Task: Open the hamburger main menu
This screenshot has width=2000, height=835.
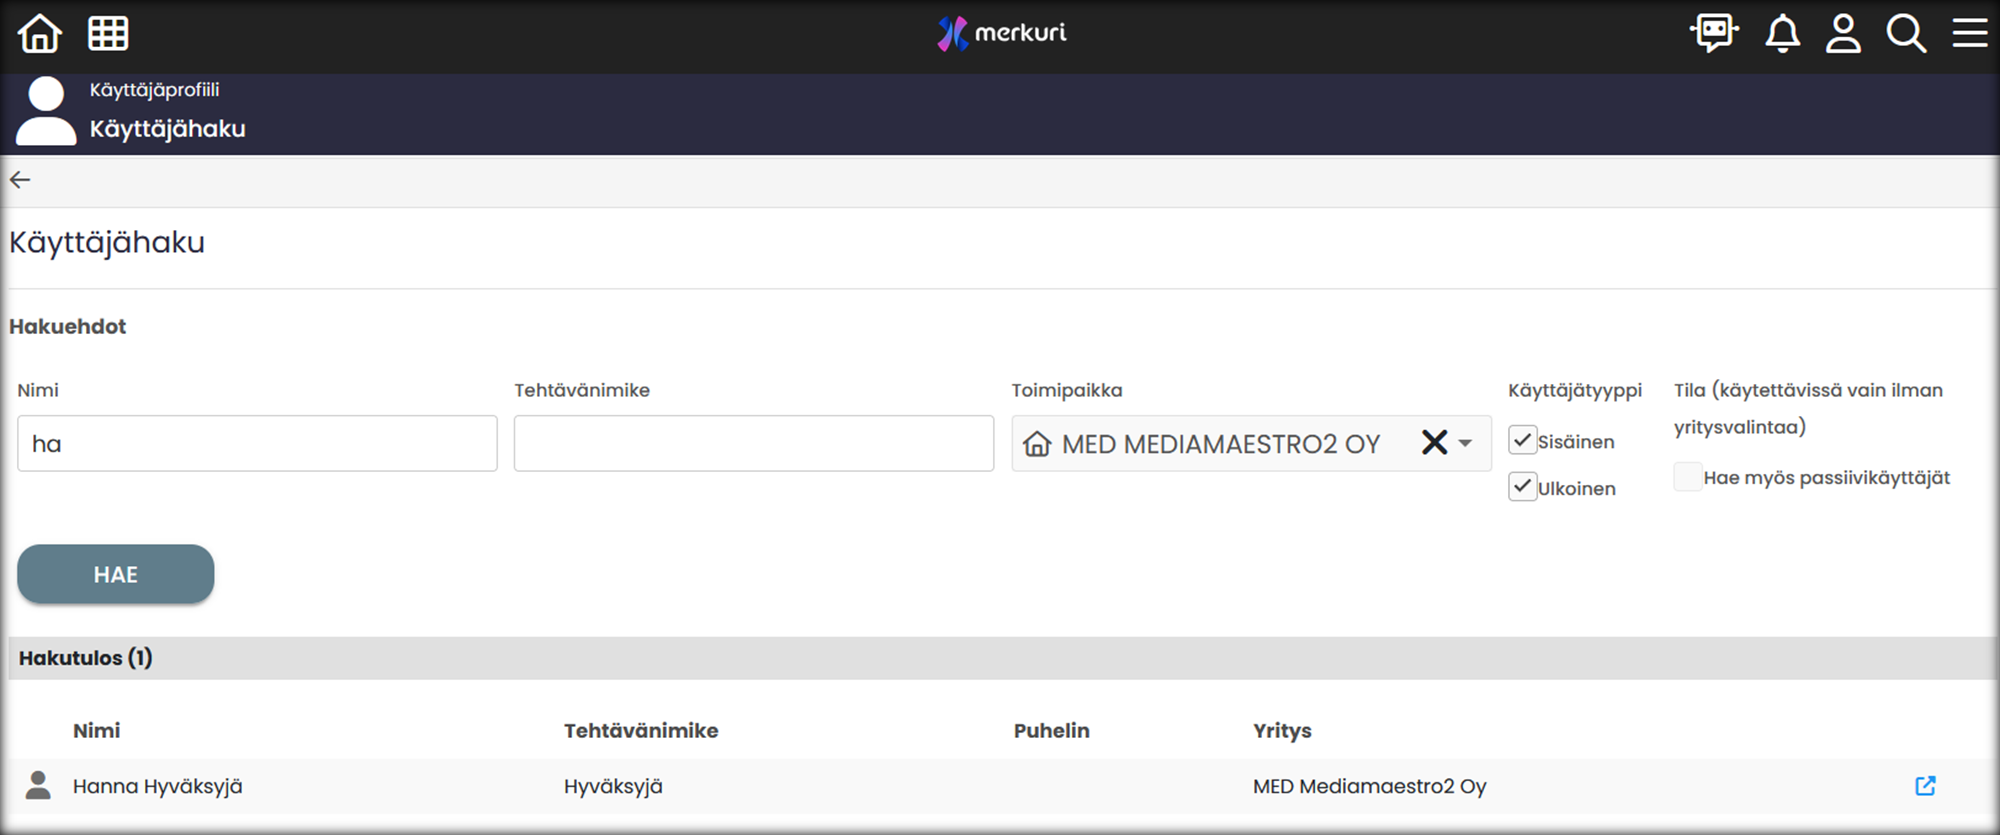Action: point(1969,34)
